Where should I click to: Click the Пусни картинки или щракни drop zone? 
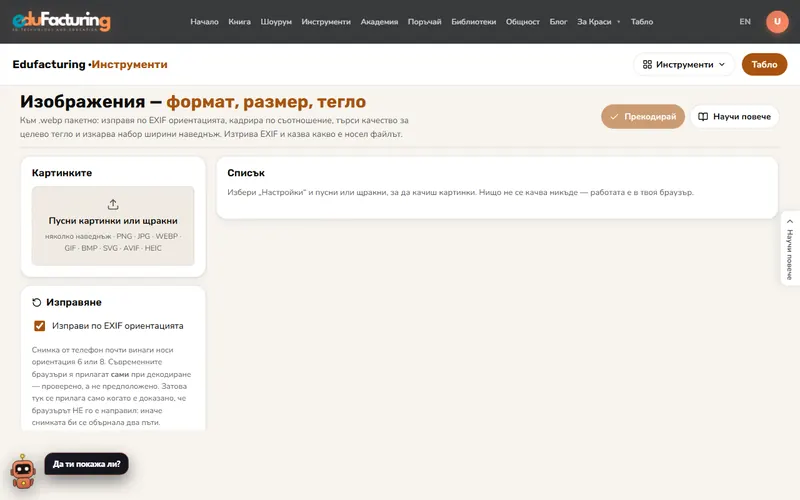(x=113, y=226)
